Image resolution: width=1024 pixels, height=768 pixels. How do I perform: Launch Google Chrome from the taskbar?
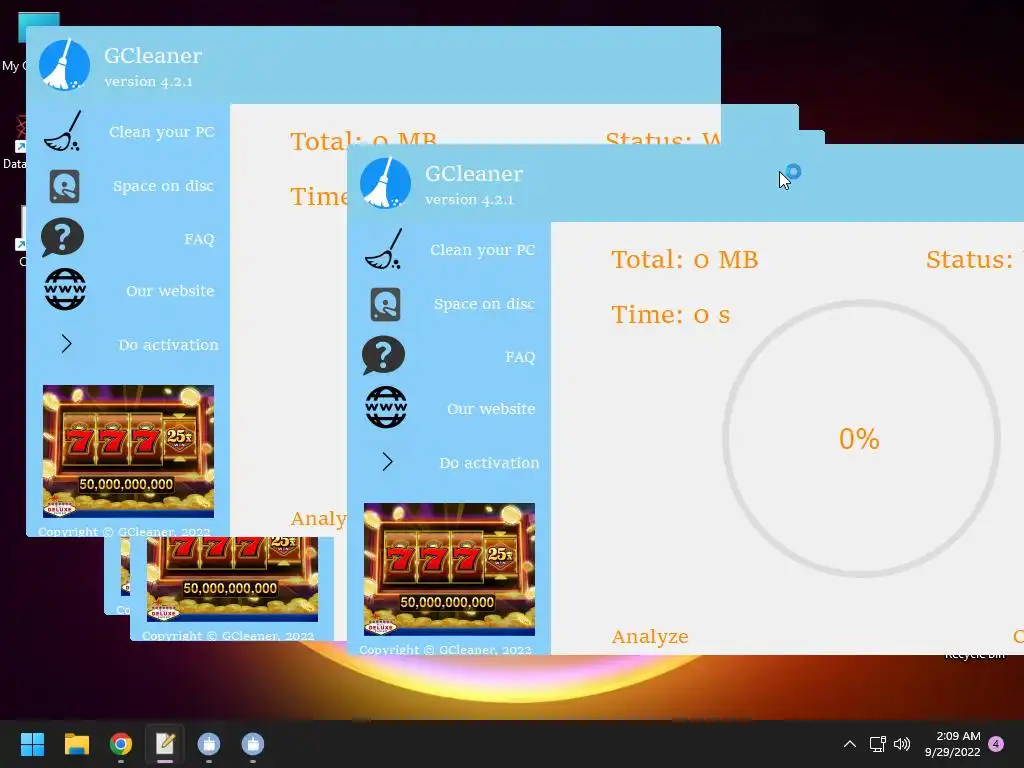pos(121,744)
